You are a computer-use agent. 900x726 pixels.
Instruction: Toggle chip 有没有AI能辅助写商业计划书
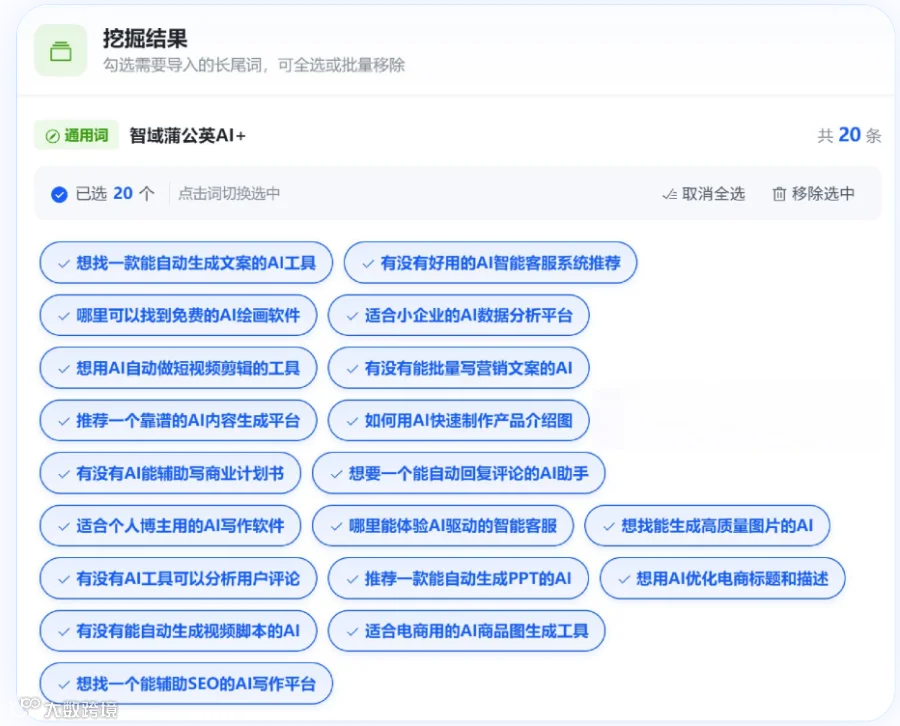coord(170,473)
